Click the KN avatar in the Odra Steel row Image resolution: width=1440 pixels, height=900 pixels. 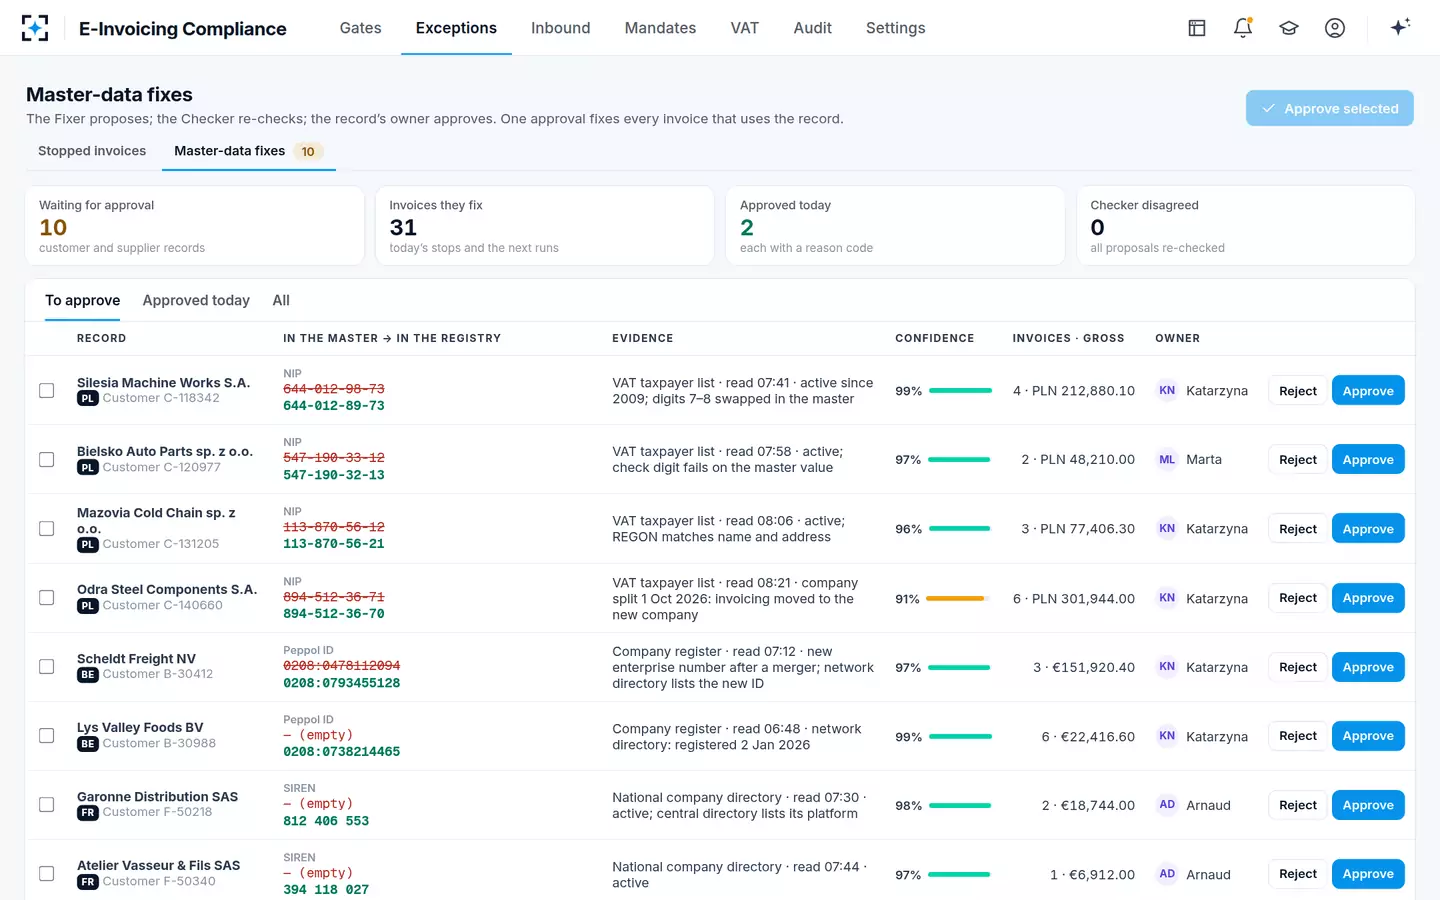pos(1167,598)
